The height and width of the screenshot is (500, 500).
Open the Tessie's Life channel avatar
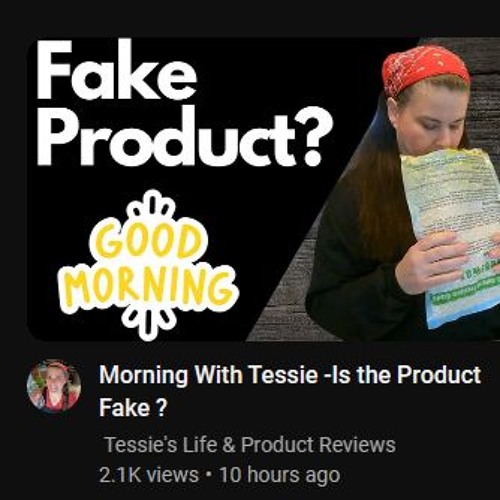54,387
